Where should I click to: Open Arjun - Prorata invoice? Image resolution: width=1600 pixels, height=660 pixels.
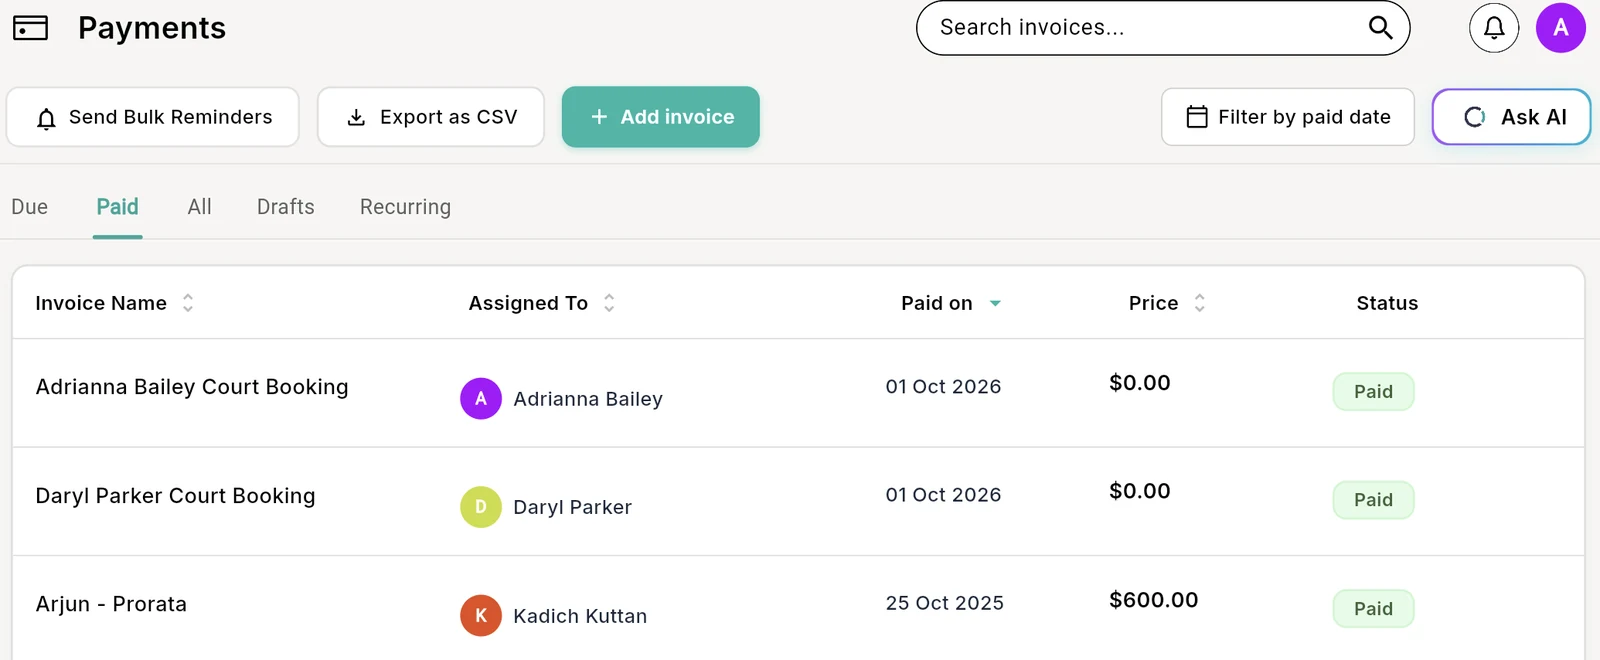coord(111,604)
